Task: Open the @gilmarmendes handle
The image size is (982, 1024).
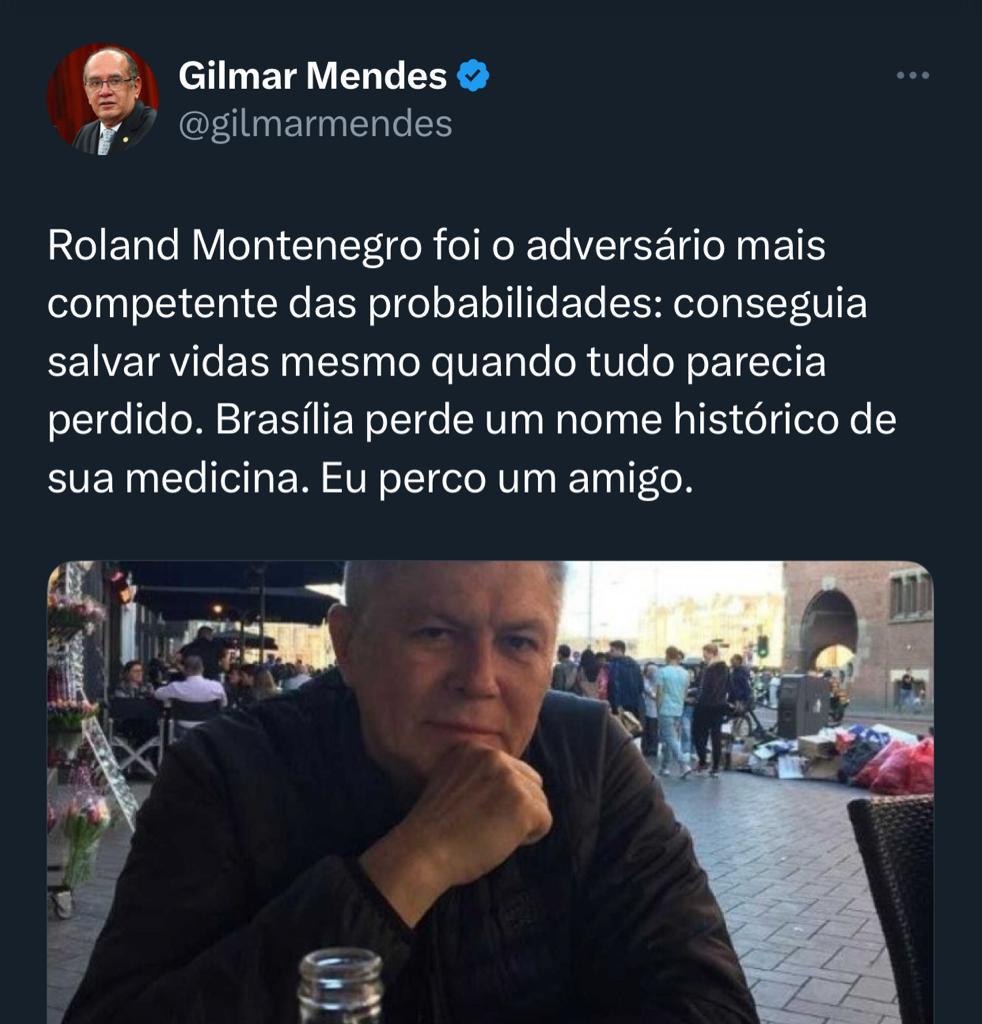Action: click(315, 124)
